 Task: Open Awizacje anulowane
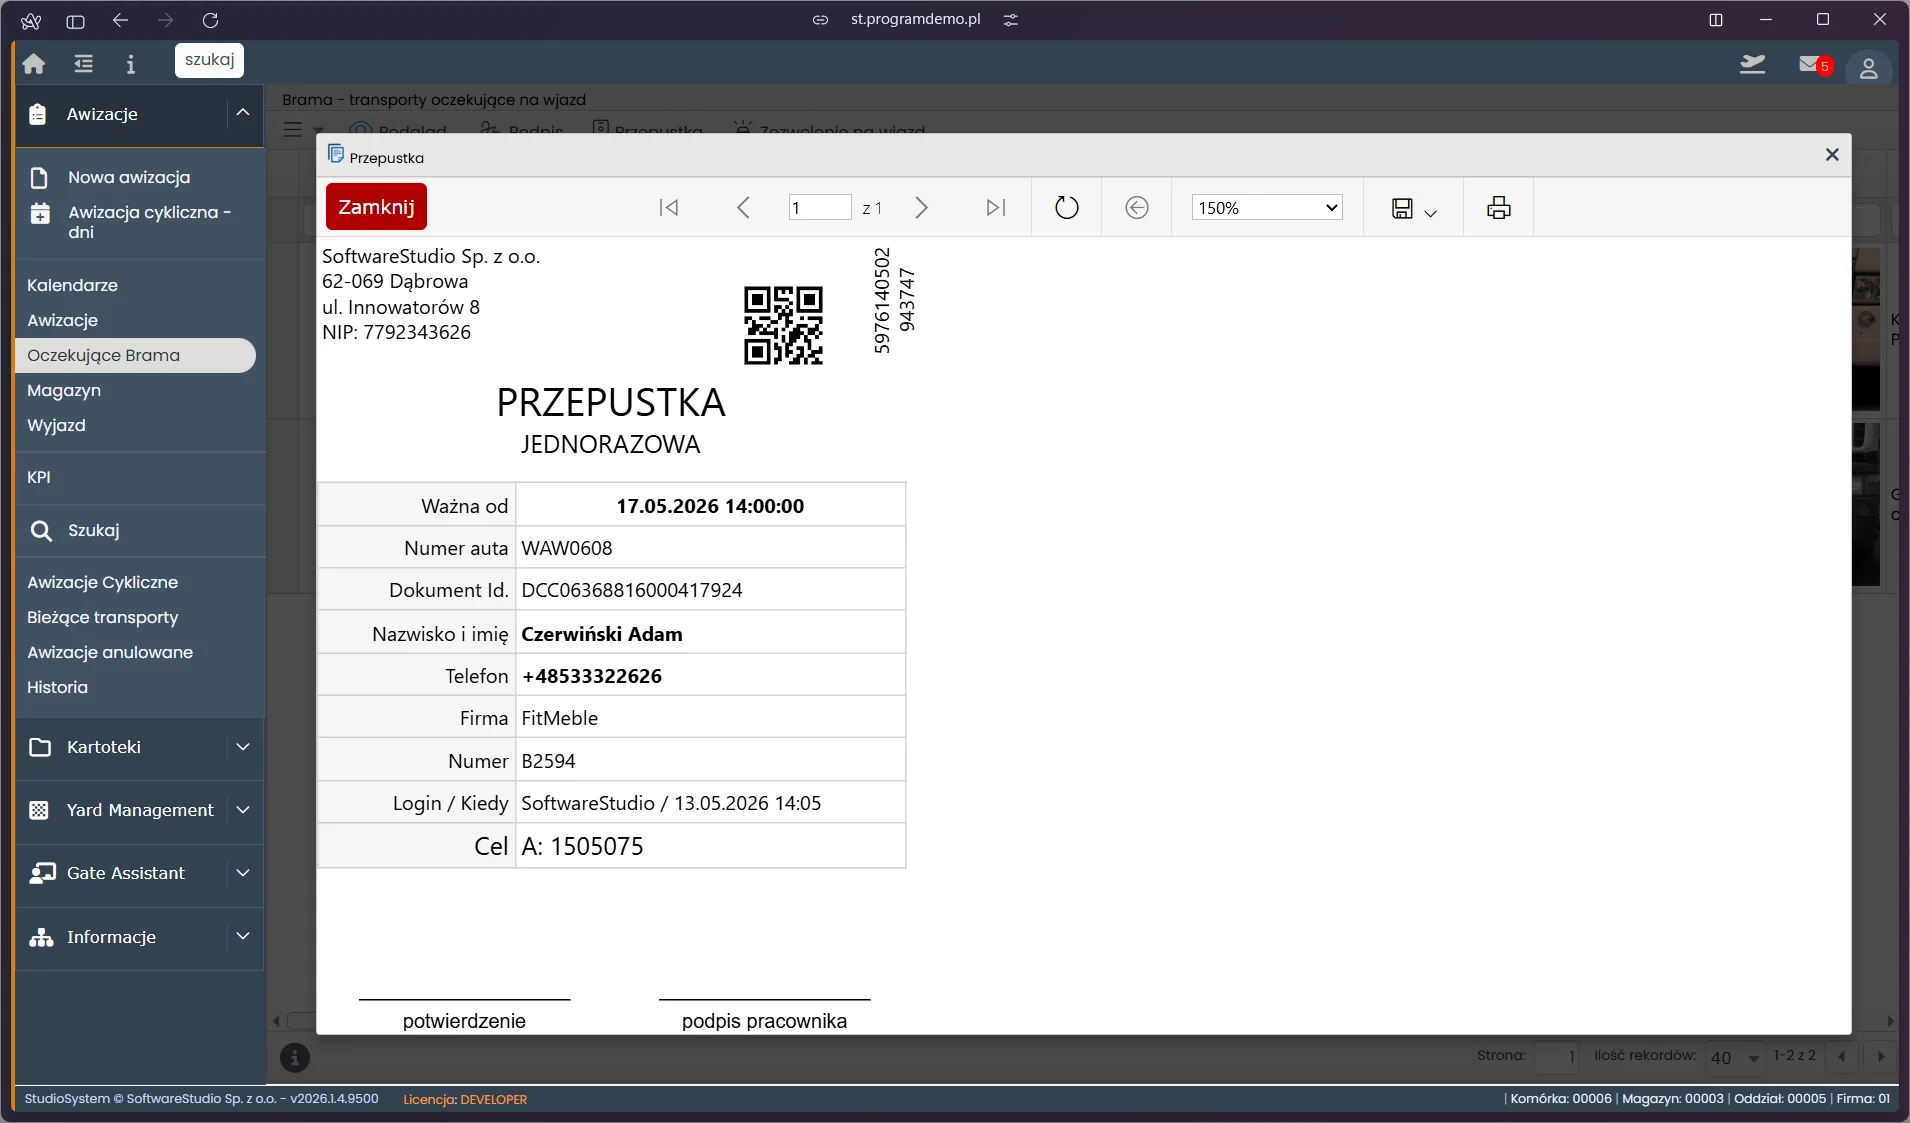110,652
